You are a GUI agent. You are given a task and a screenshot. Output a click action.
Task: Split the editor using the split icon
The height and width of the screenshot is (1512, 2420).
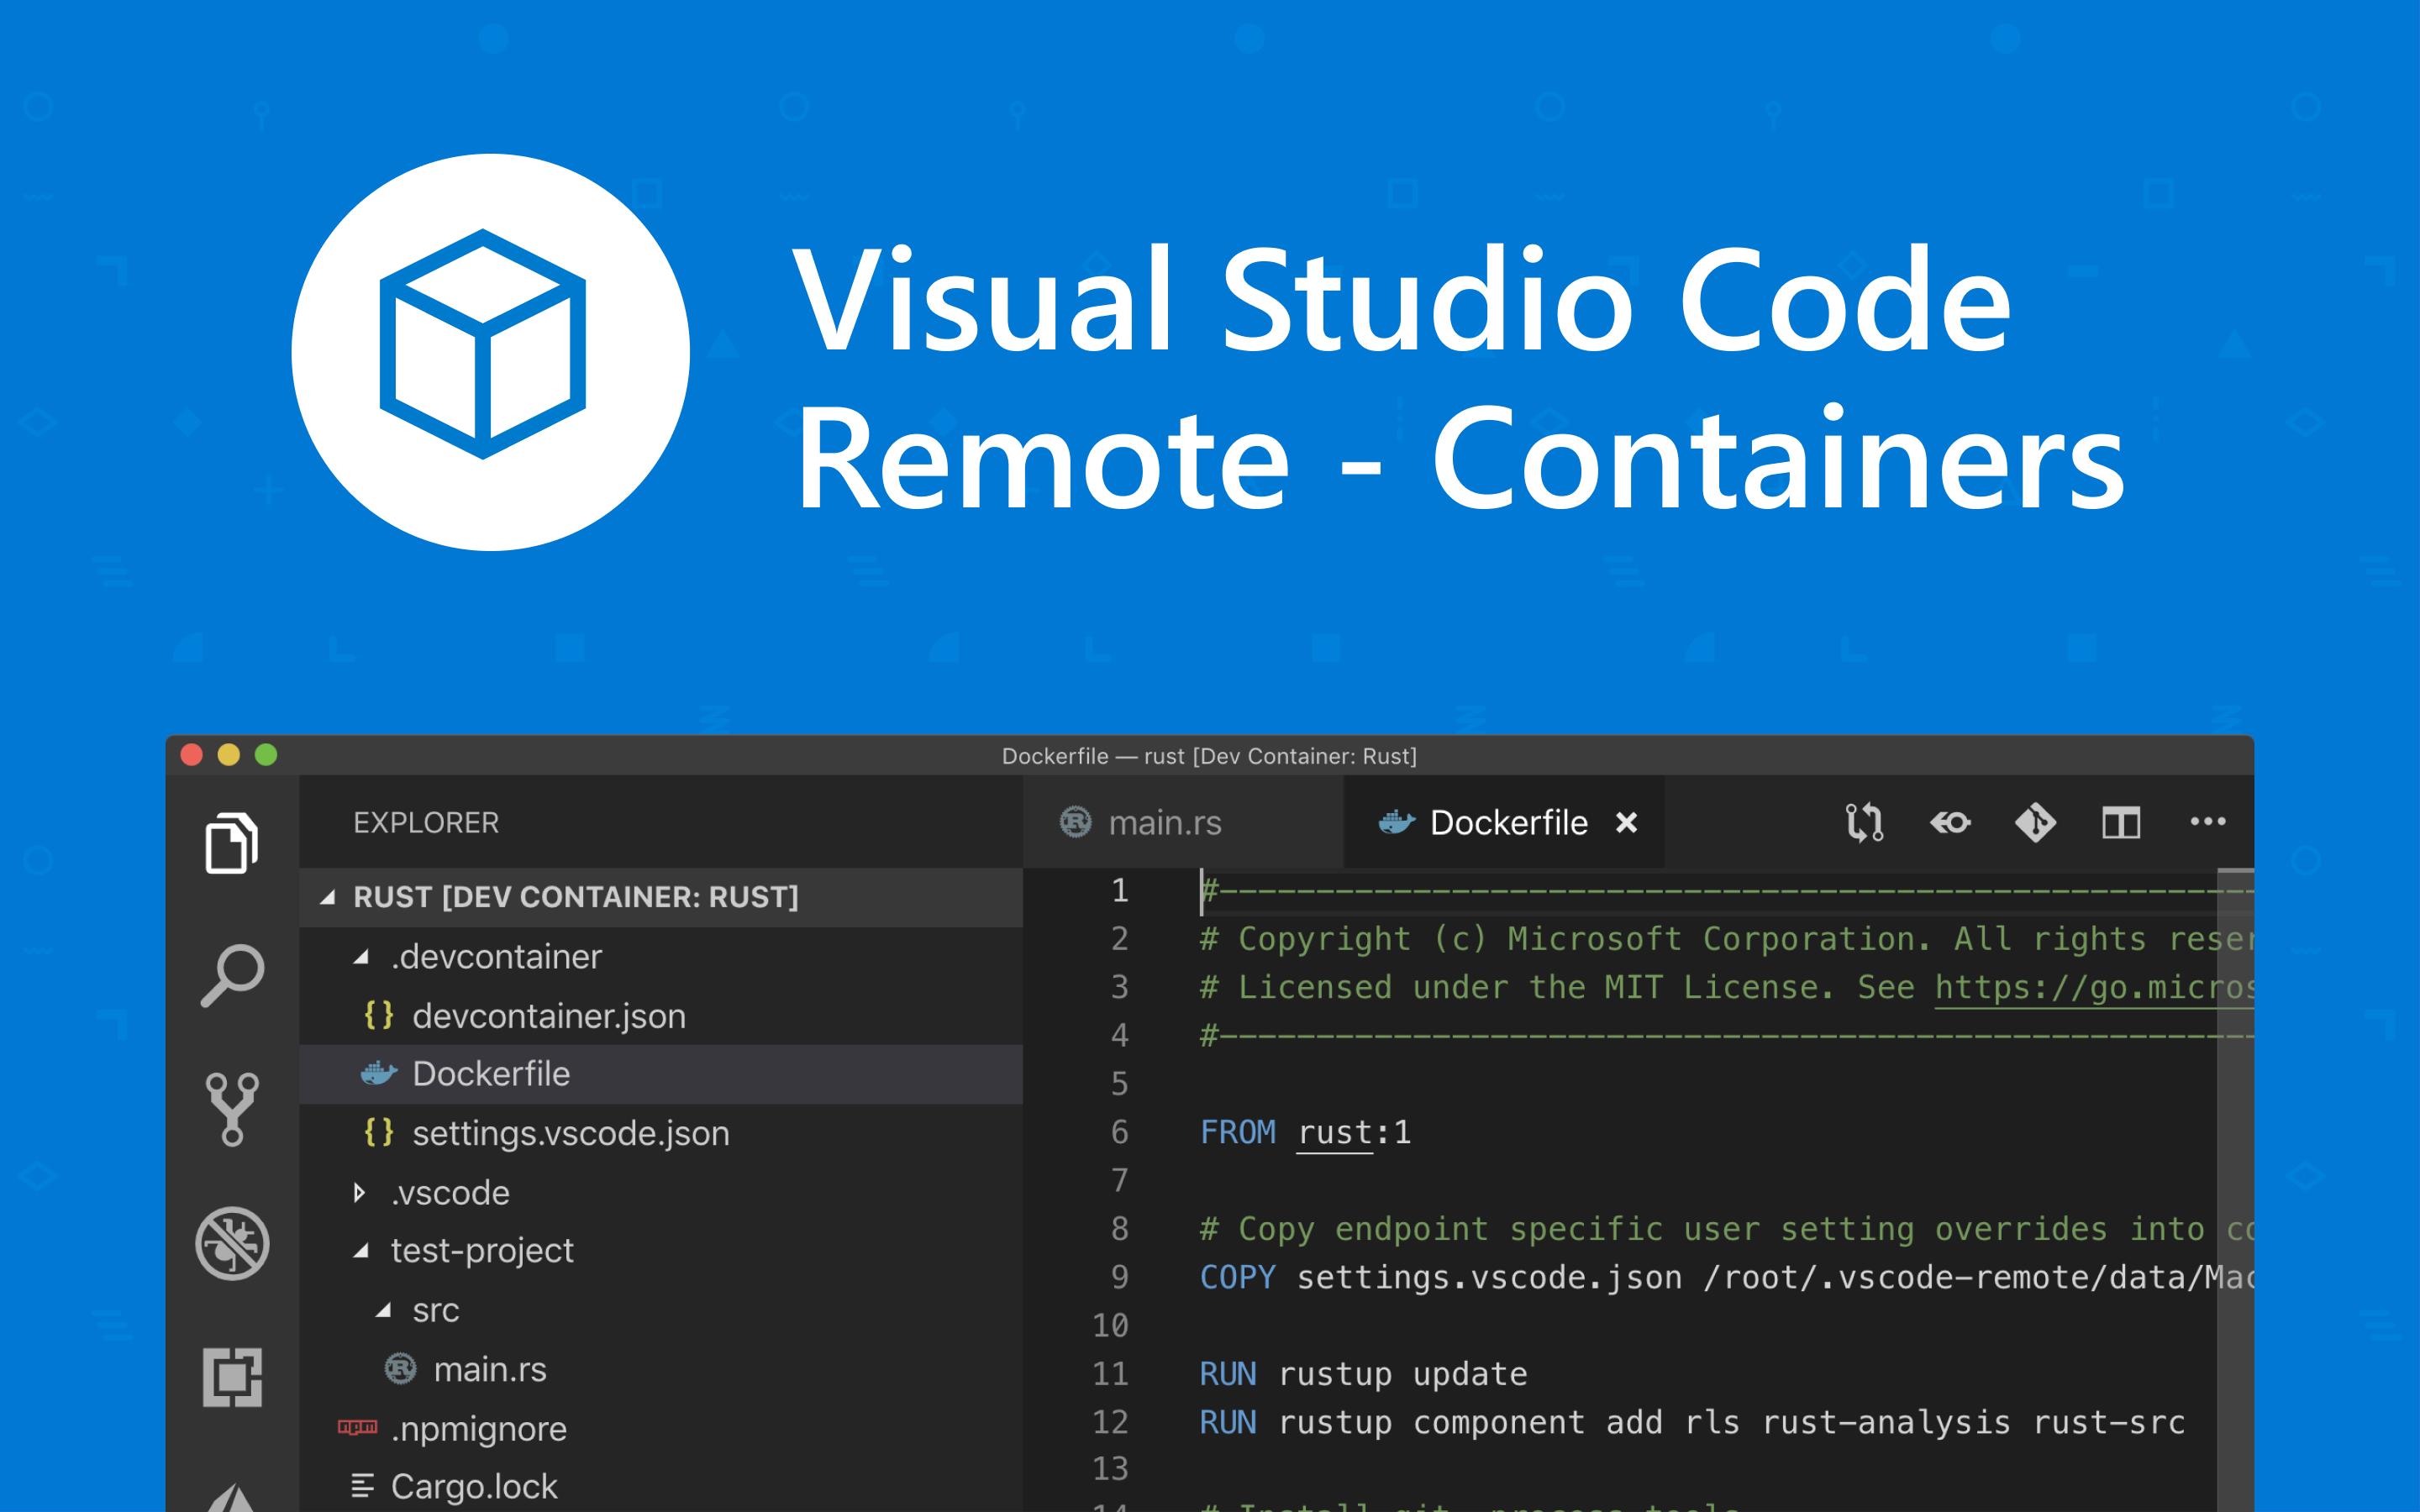(2122, 822)
